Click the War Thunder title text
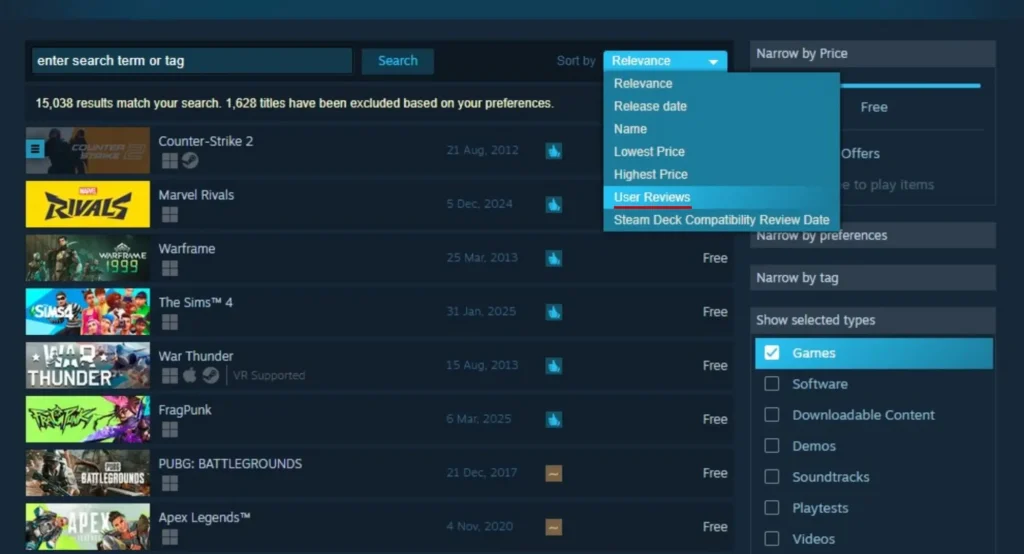This screenshot has width=1024, height=554. (x=196, y=356)
